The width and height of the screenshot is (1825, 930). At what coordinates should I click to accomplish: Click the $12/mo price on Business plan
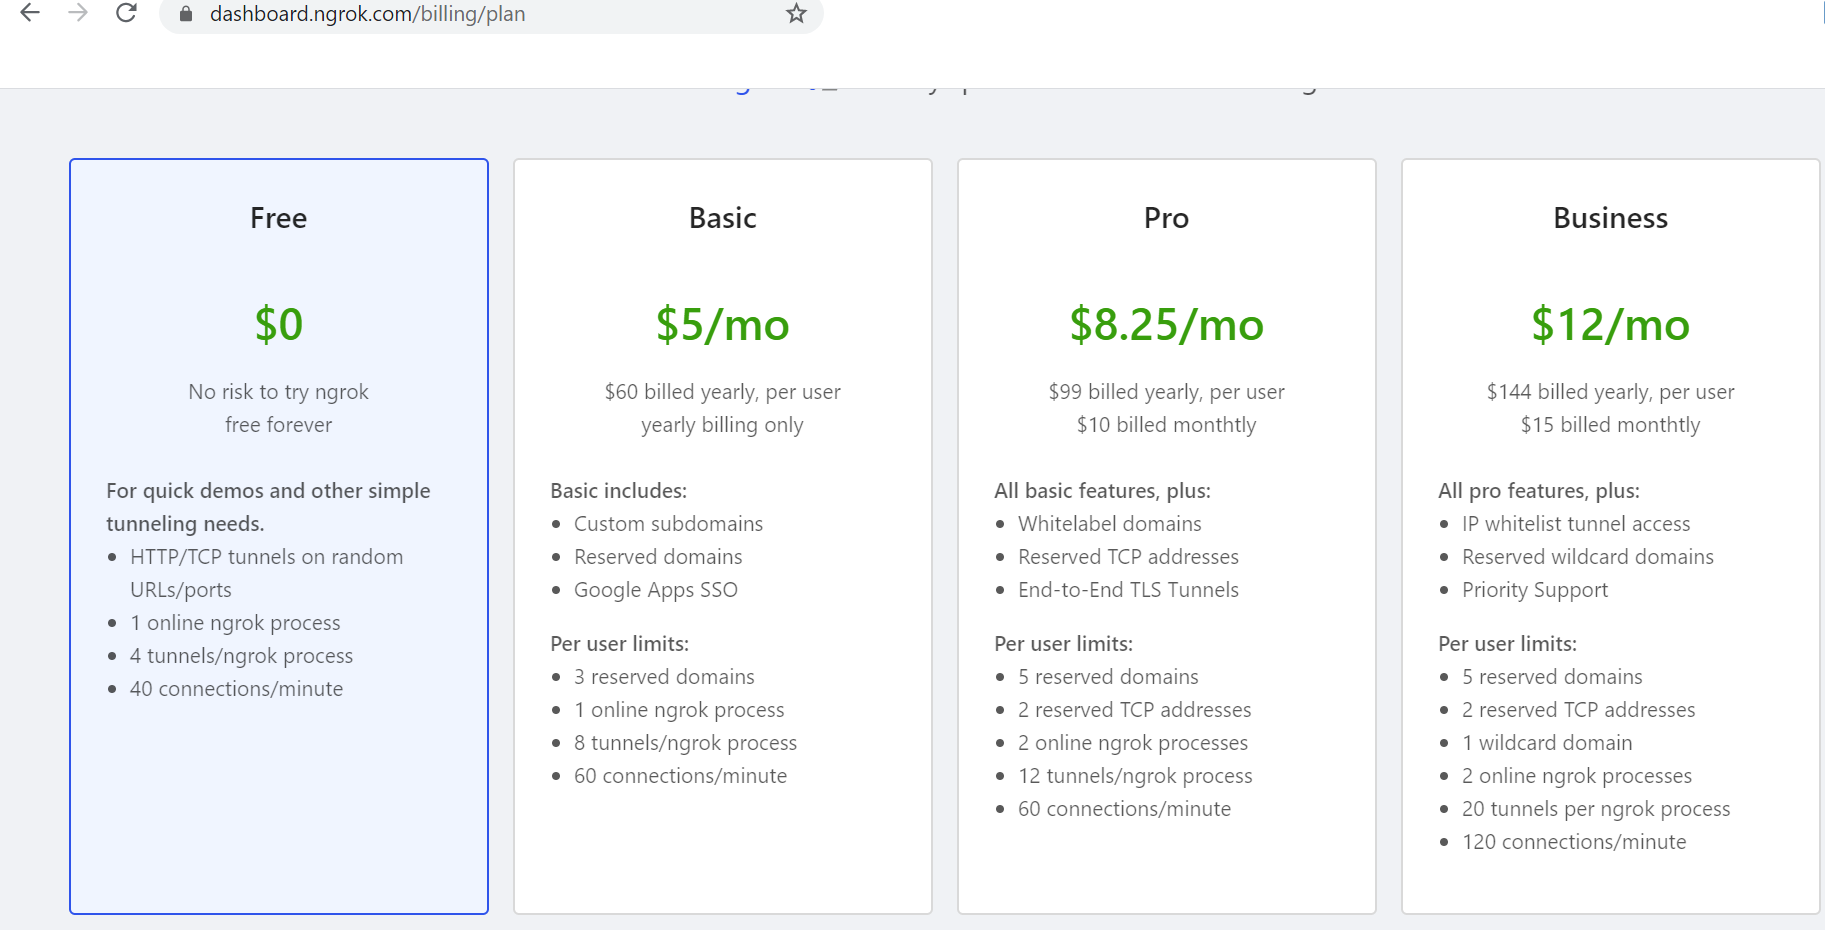tap(1611, 324)
